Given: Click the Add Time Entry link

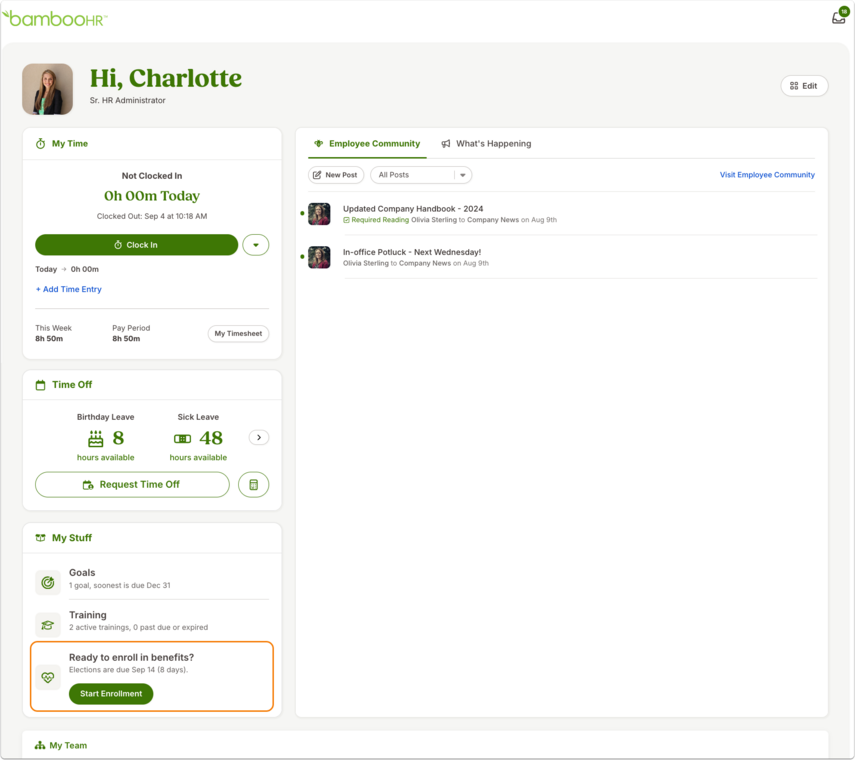Looking at the screenshot, I should point(69,289).
